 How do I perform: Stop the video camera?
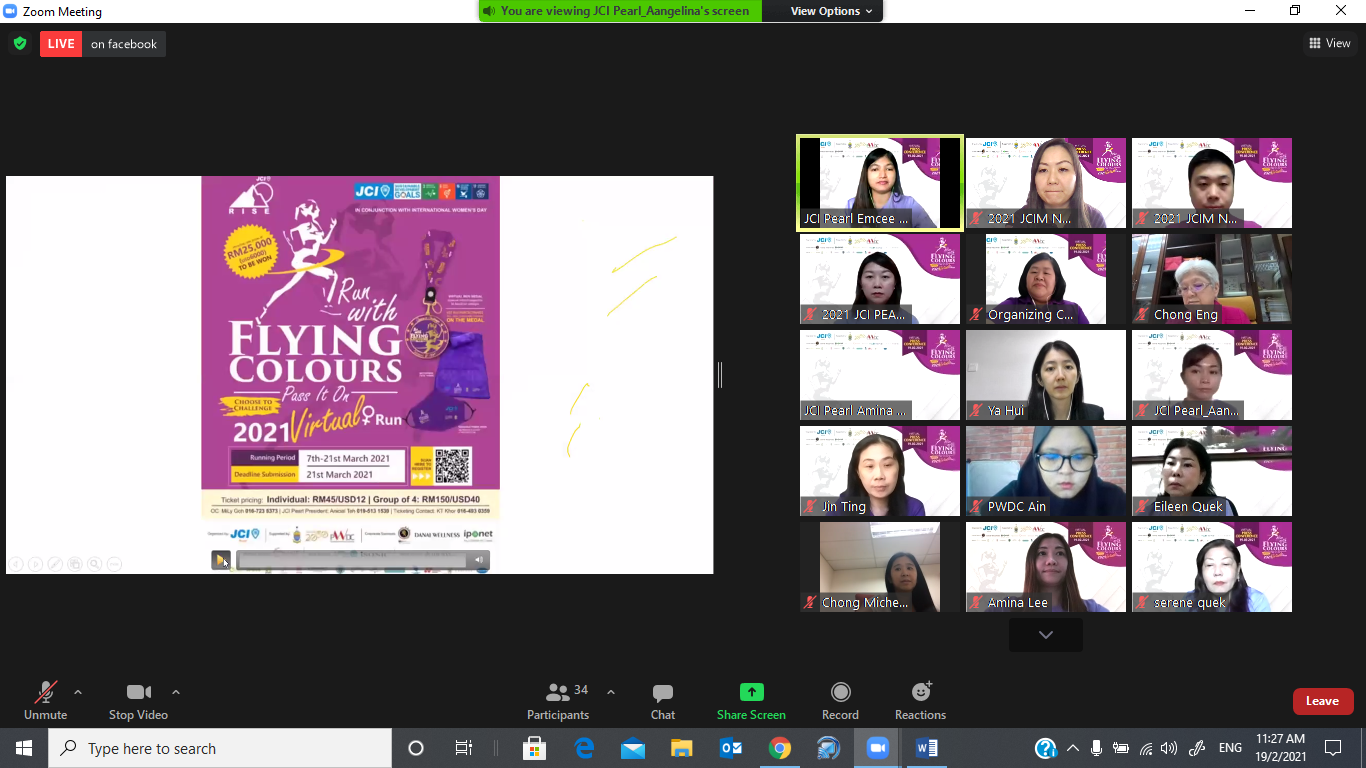pyautogui.click(x=138, y=701)
